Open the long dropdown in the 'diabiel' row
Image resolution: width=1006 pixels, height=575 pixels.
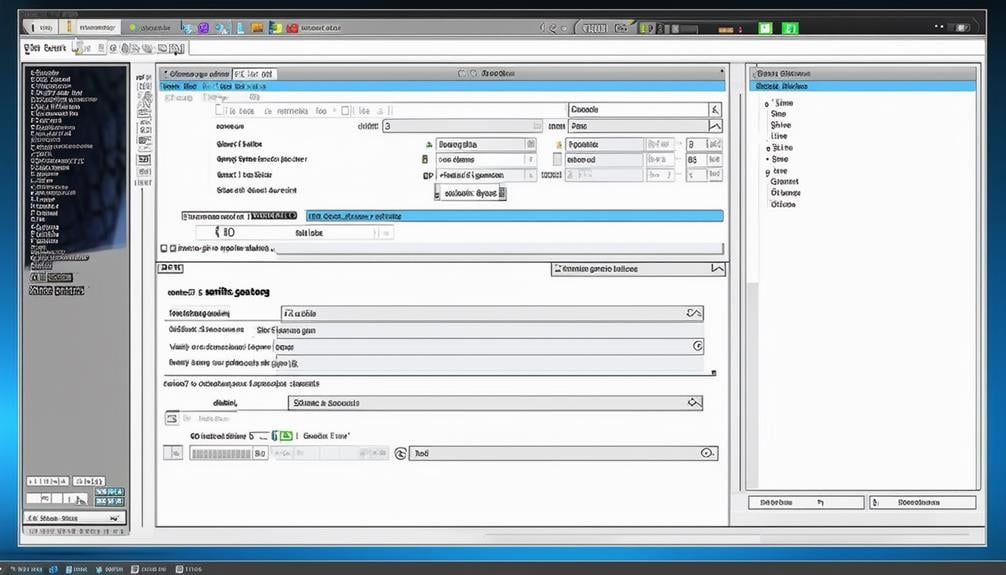click(x=495, y=403)
